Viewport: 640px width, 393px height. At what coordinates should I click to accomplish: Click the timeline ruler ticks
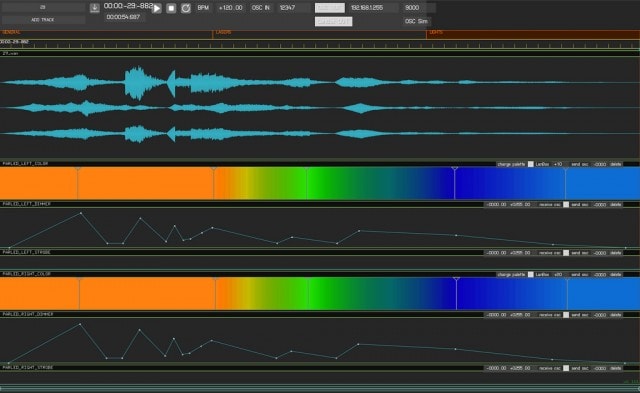[320, 45]
